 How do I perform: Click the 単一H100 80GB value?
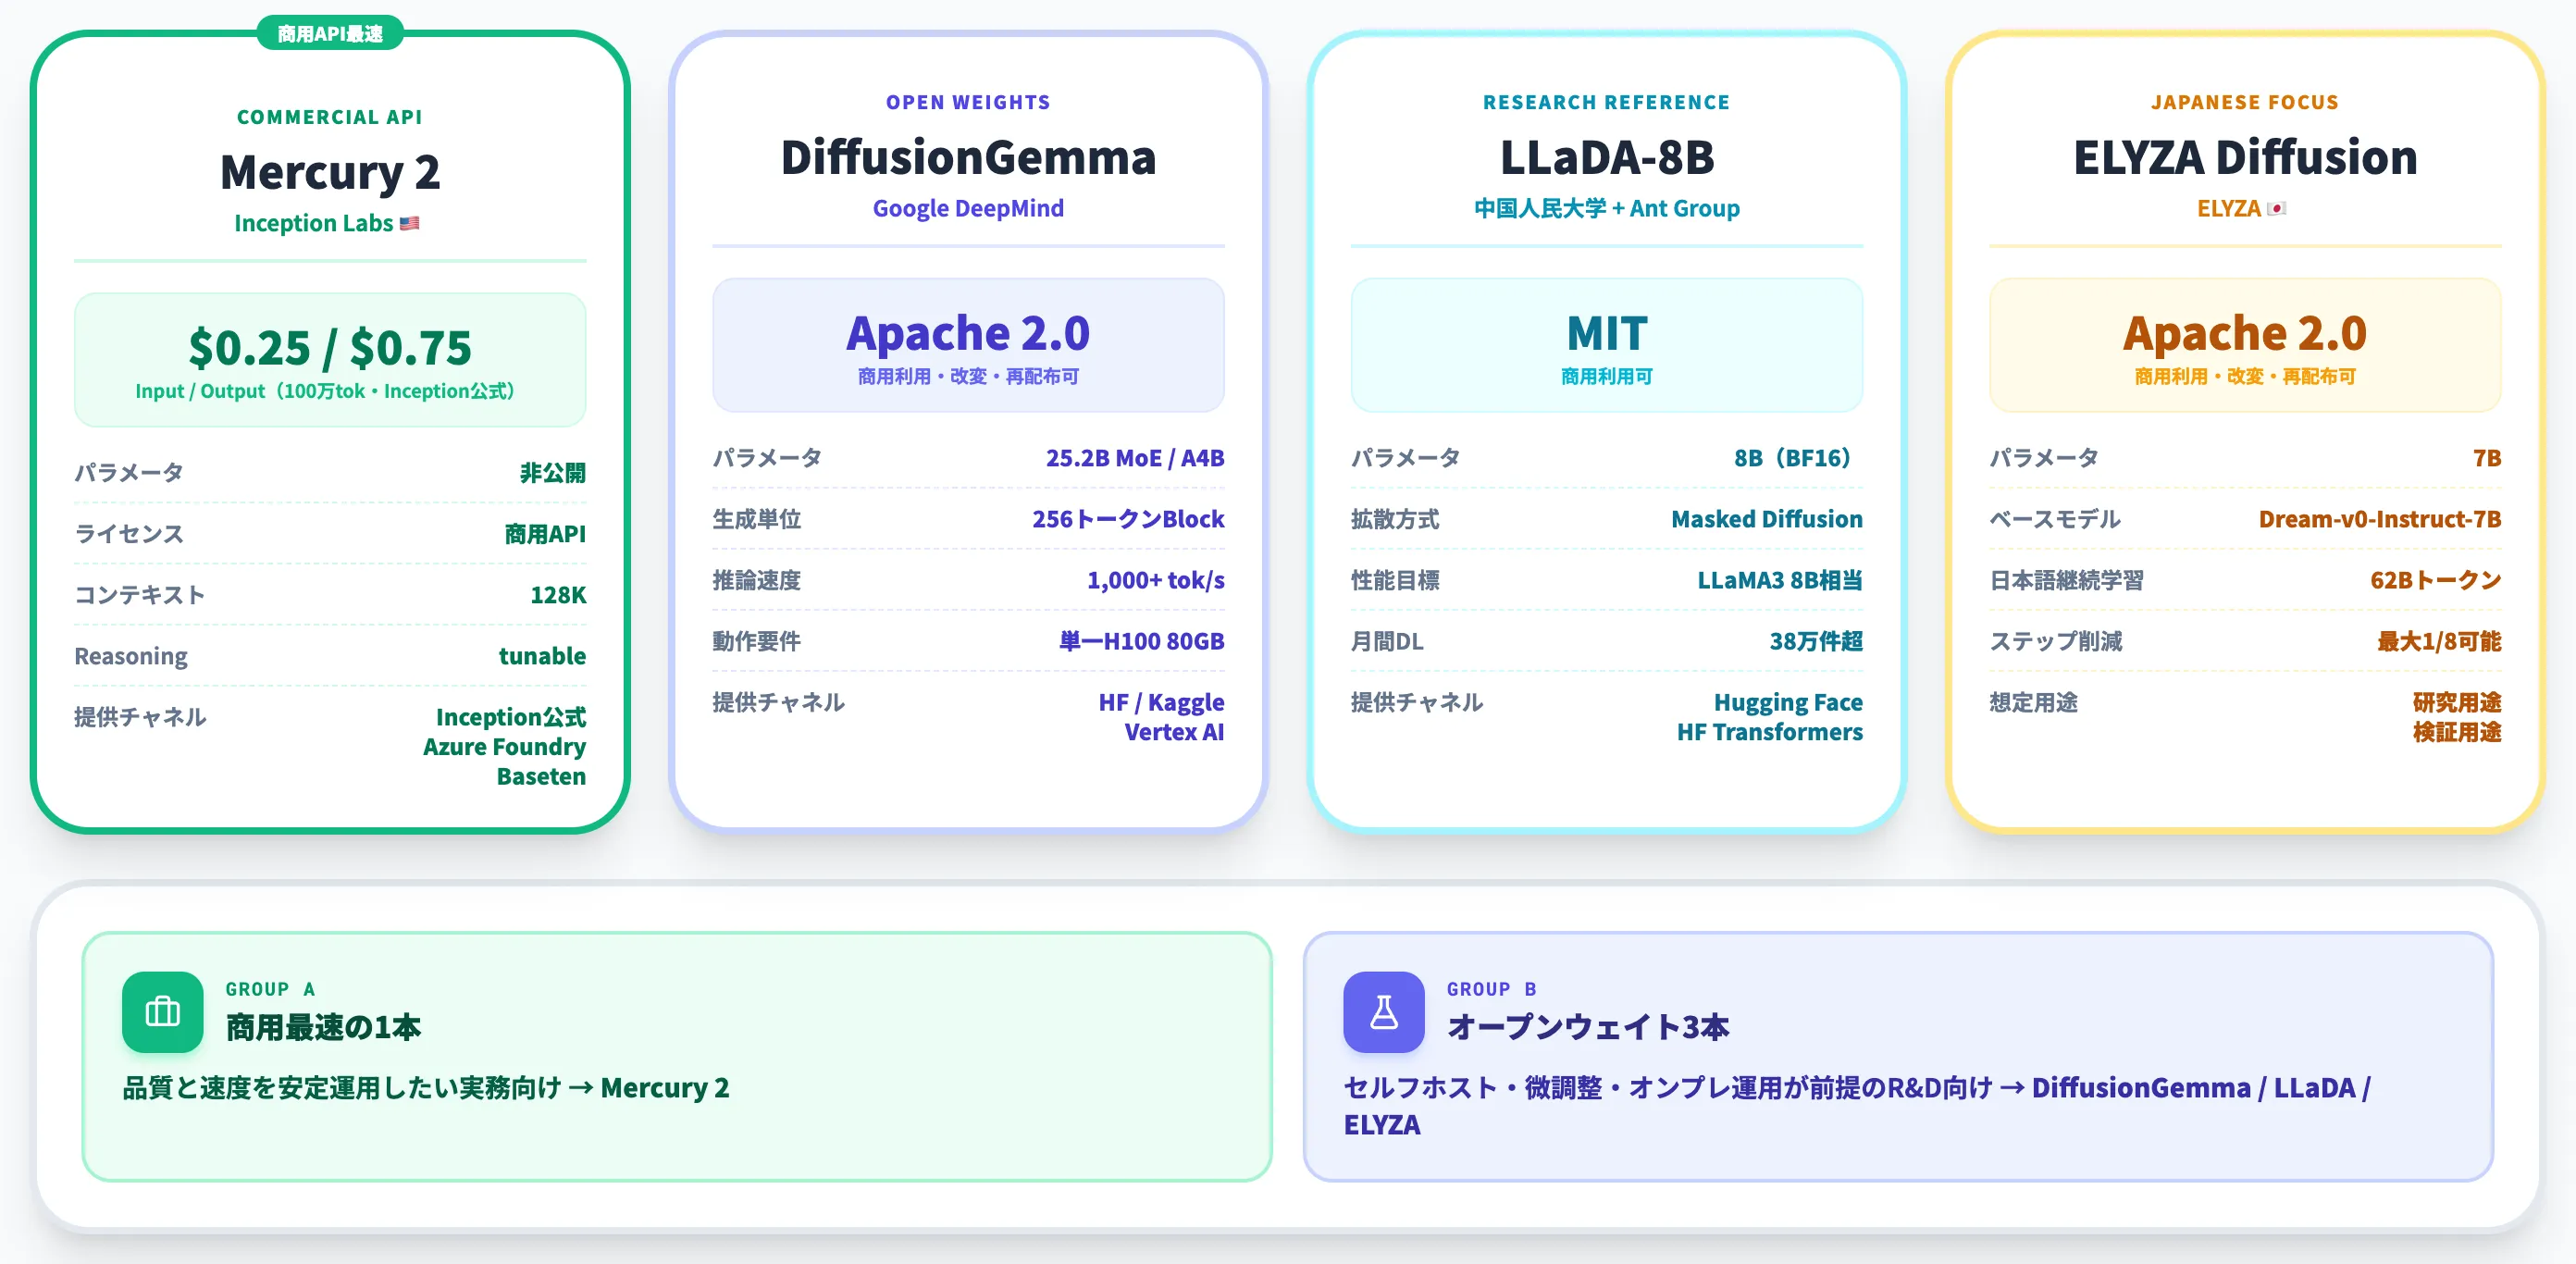(x=1142, y=641)
